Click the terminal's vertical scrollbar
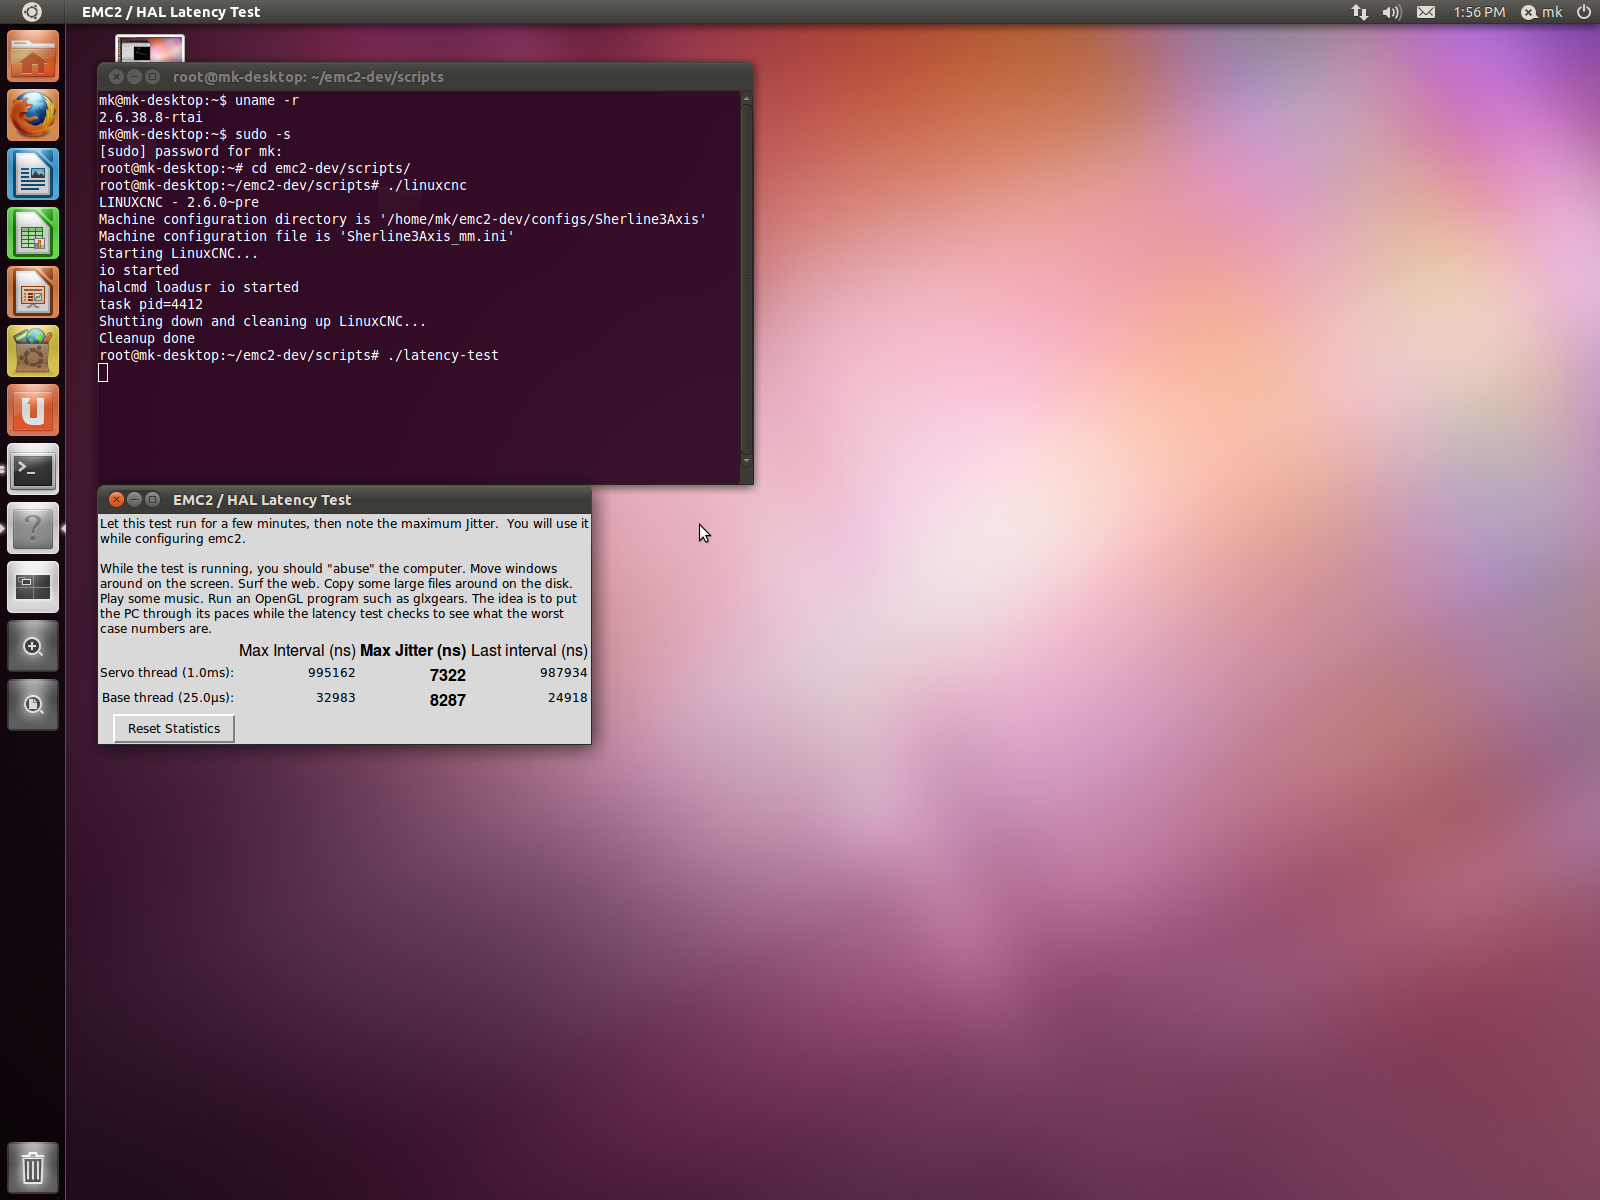The height and width of the screenshot is (1200, 1600). click(746, 278)
